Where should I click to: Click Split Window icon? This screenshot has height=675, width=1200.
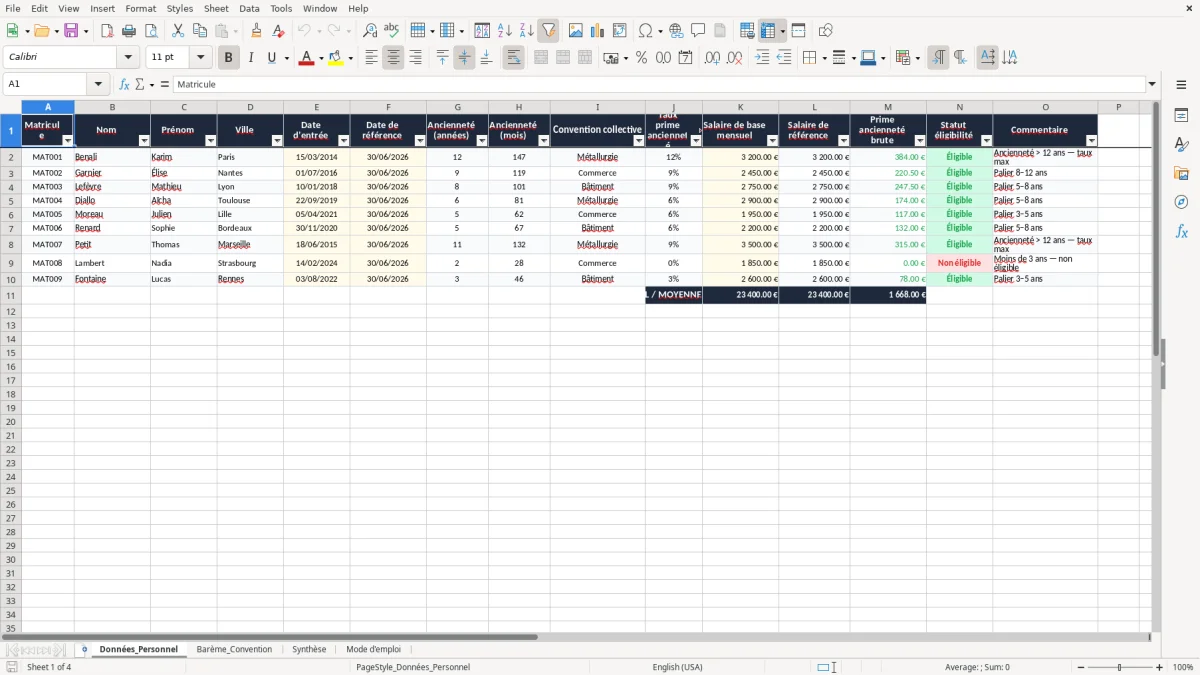click(x=798, y=31)
